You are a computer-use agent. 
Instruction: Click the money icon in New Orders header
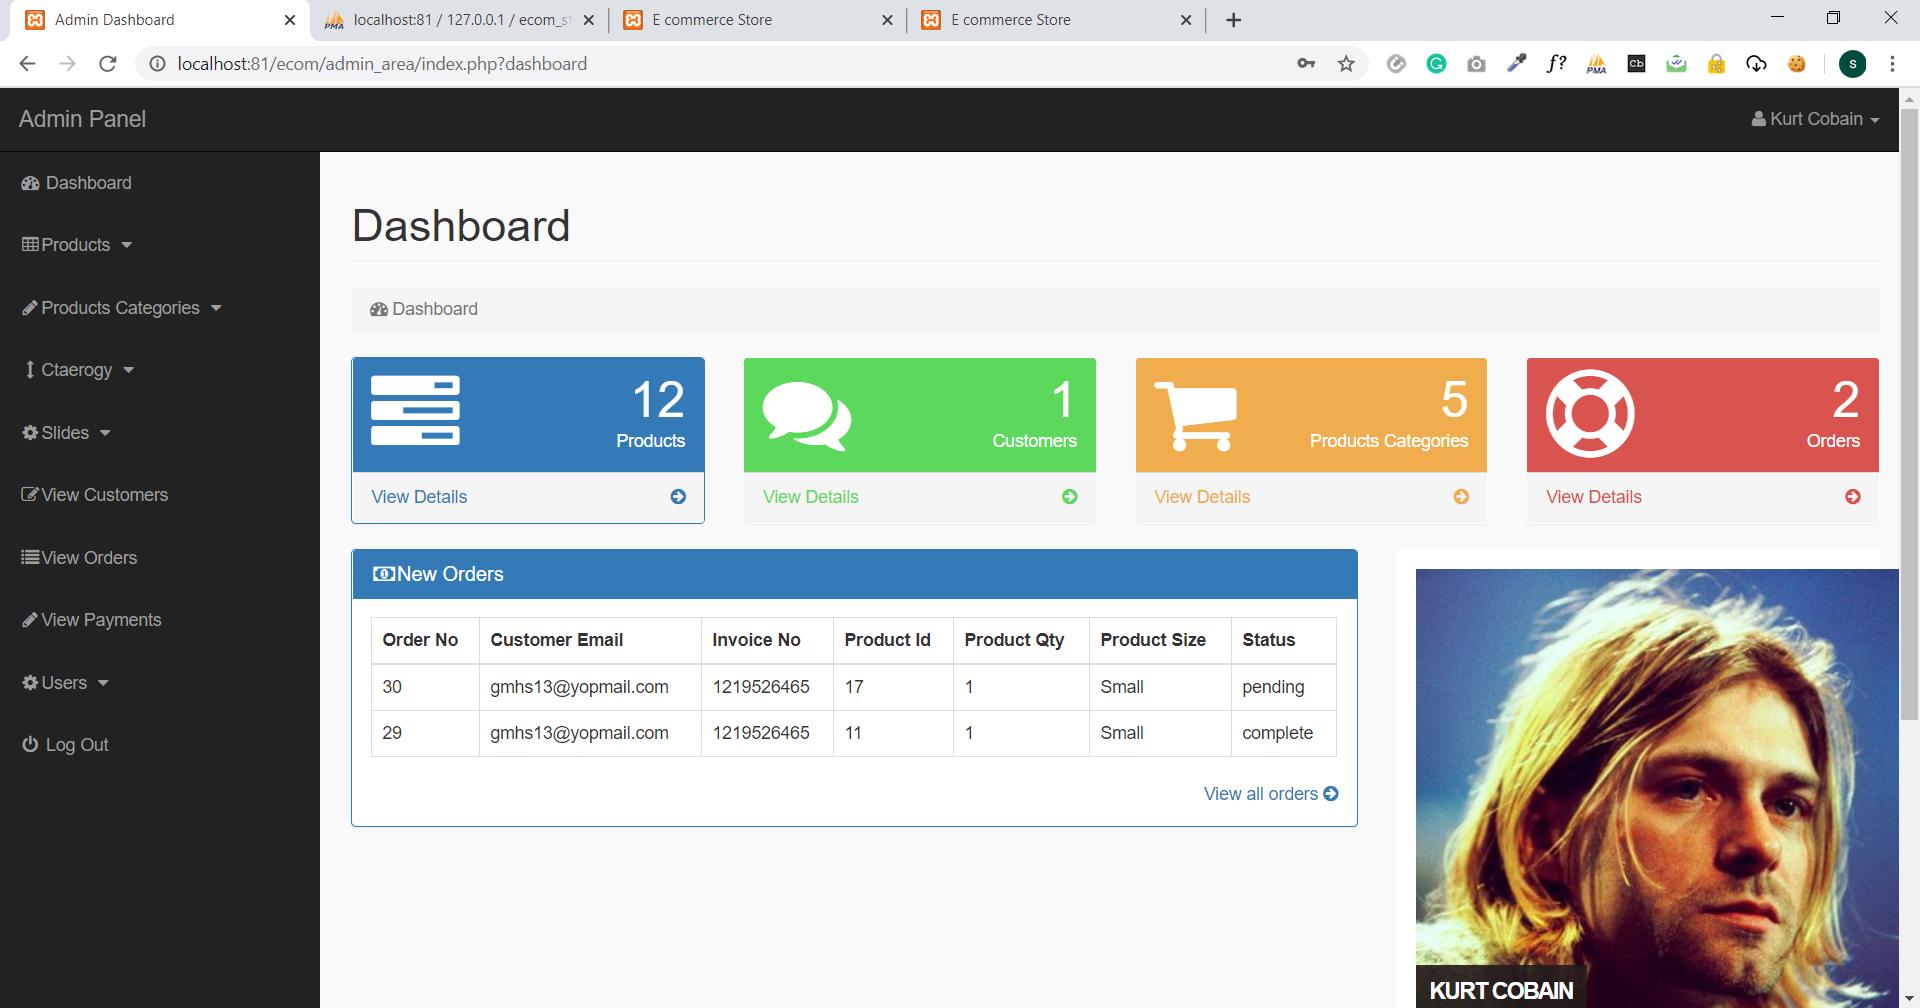(x=383, y=574)
